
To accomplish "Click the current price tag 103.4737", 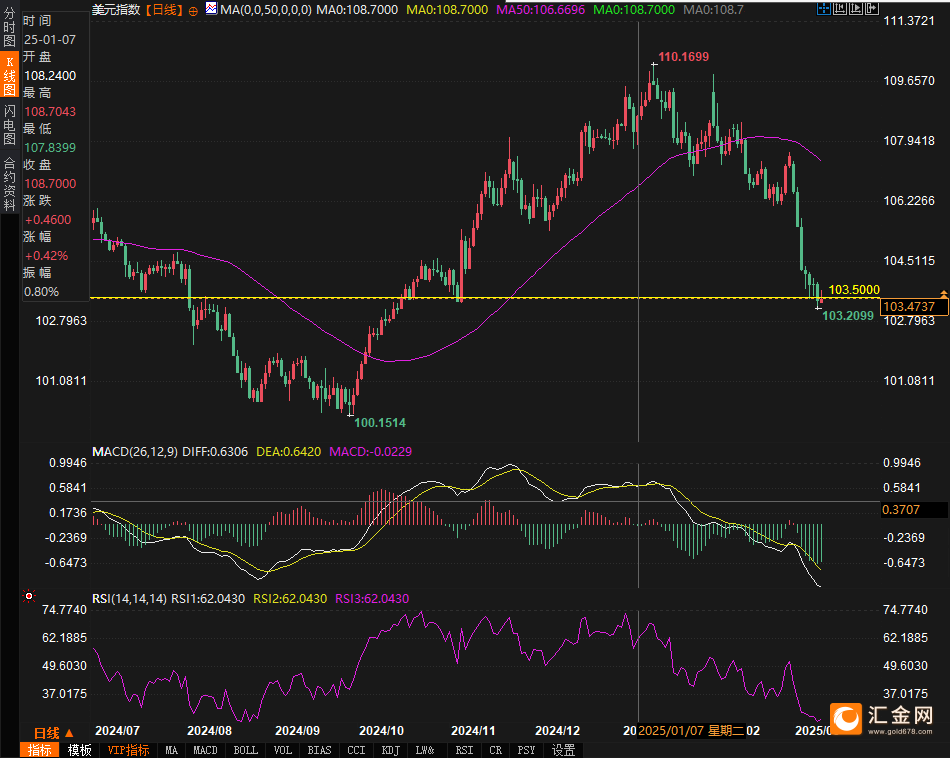I will pos(912,307).
